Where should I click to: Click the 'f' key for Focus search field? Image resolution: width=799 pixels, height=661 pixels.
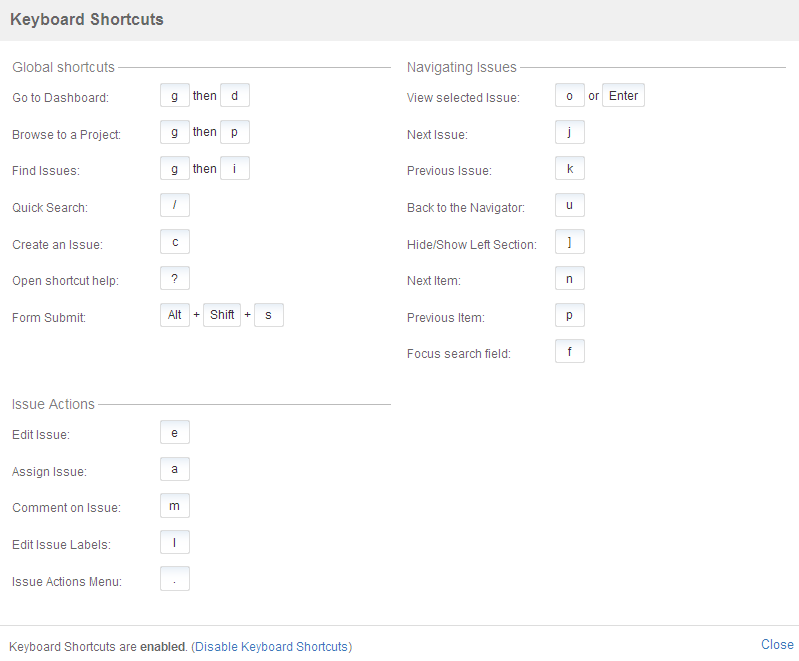point(570,351)
